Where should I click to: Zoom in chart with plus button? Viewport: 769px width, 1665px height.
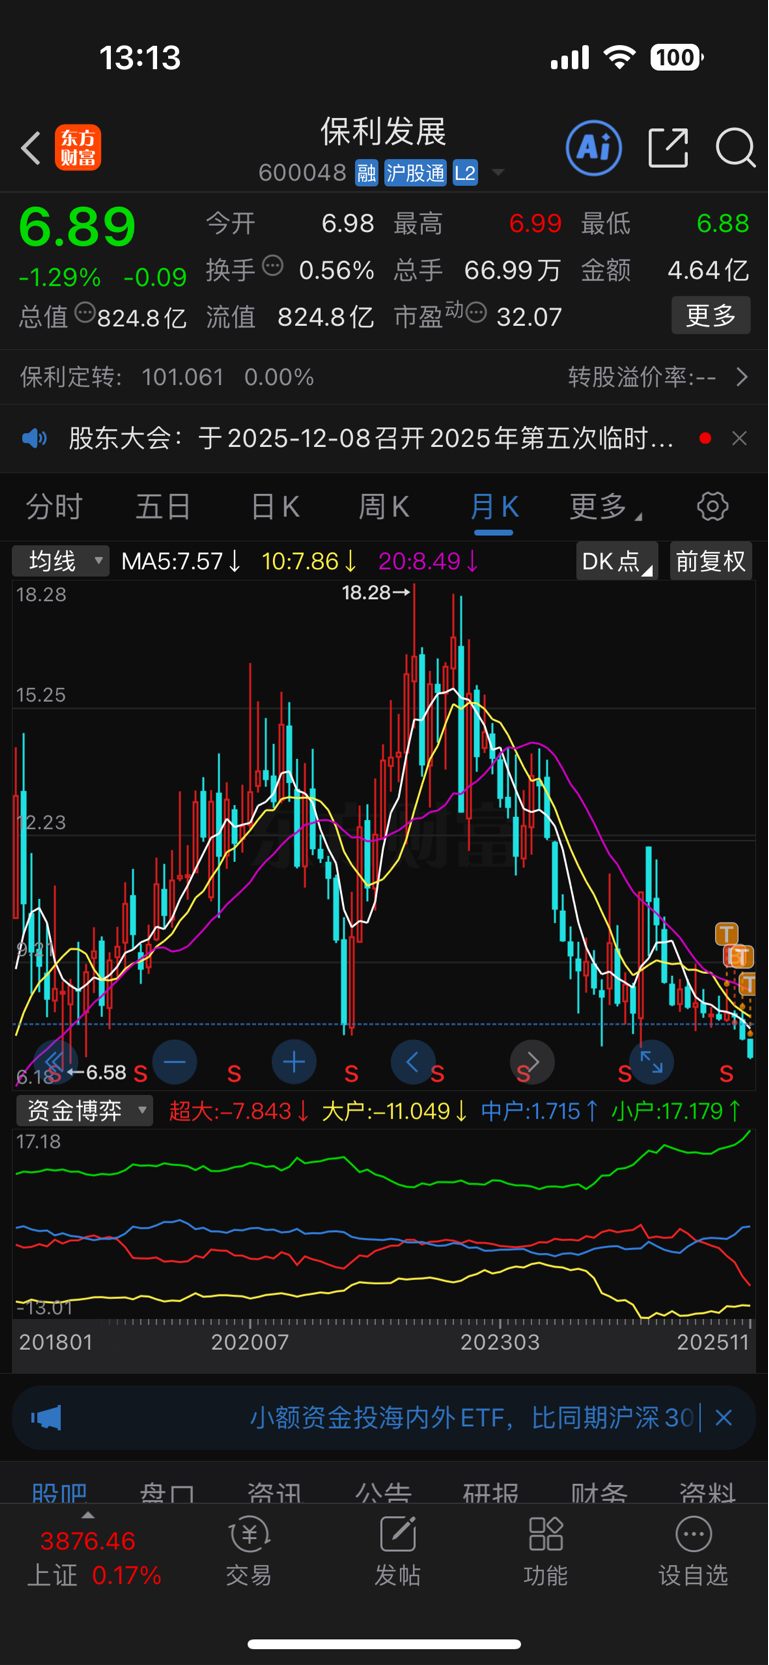[294, 1061]
